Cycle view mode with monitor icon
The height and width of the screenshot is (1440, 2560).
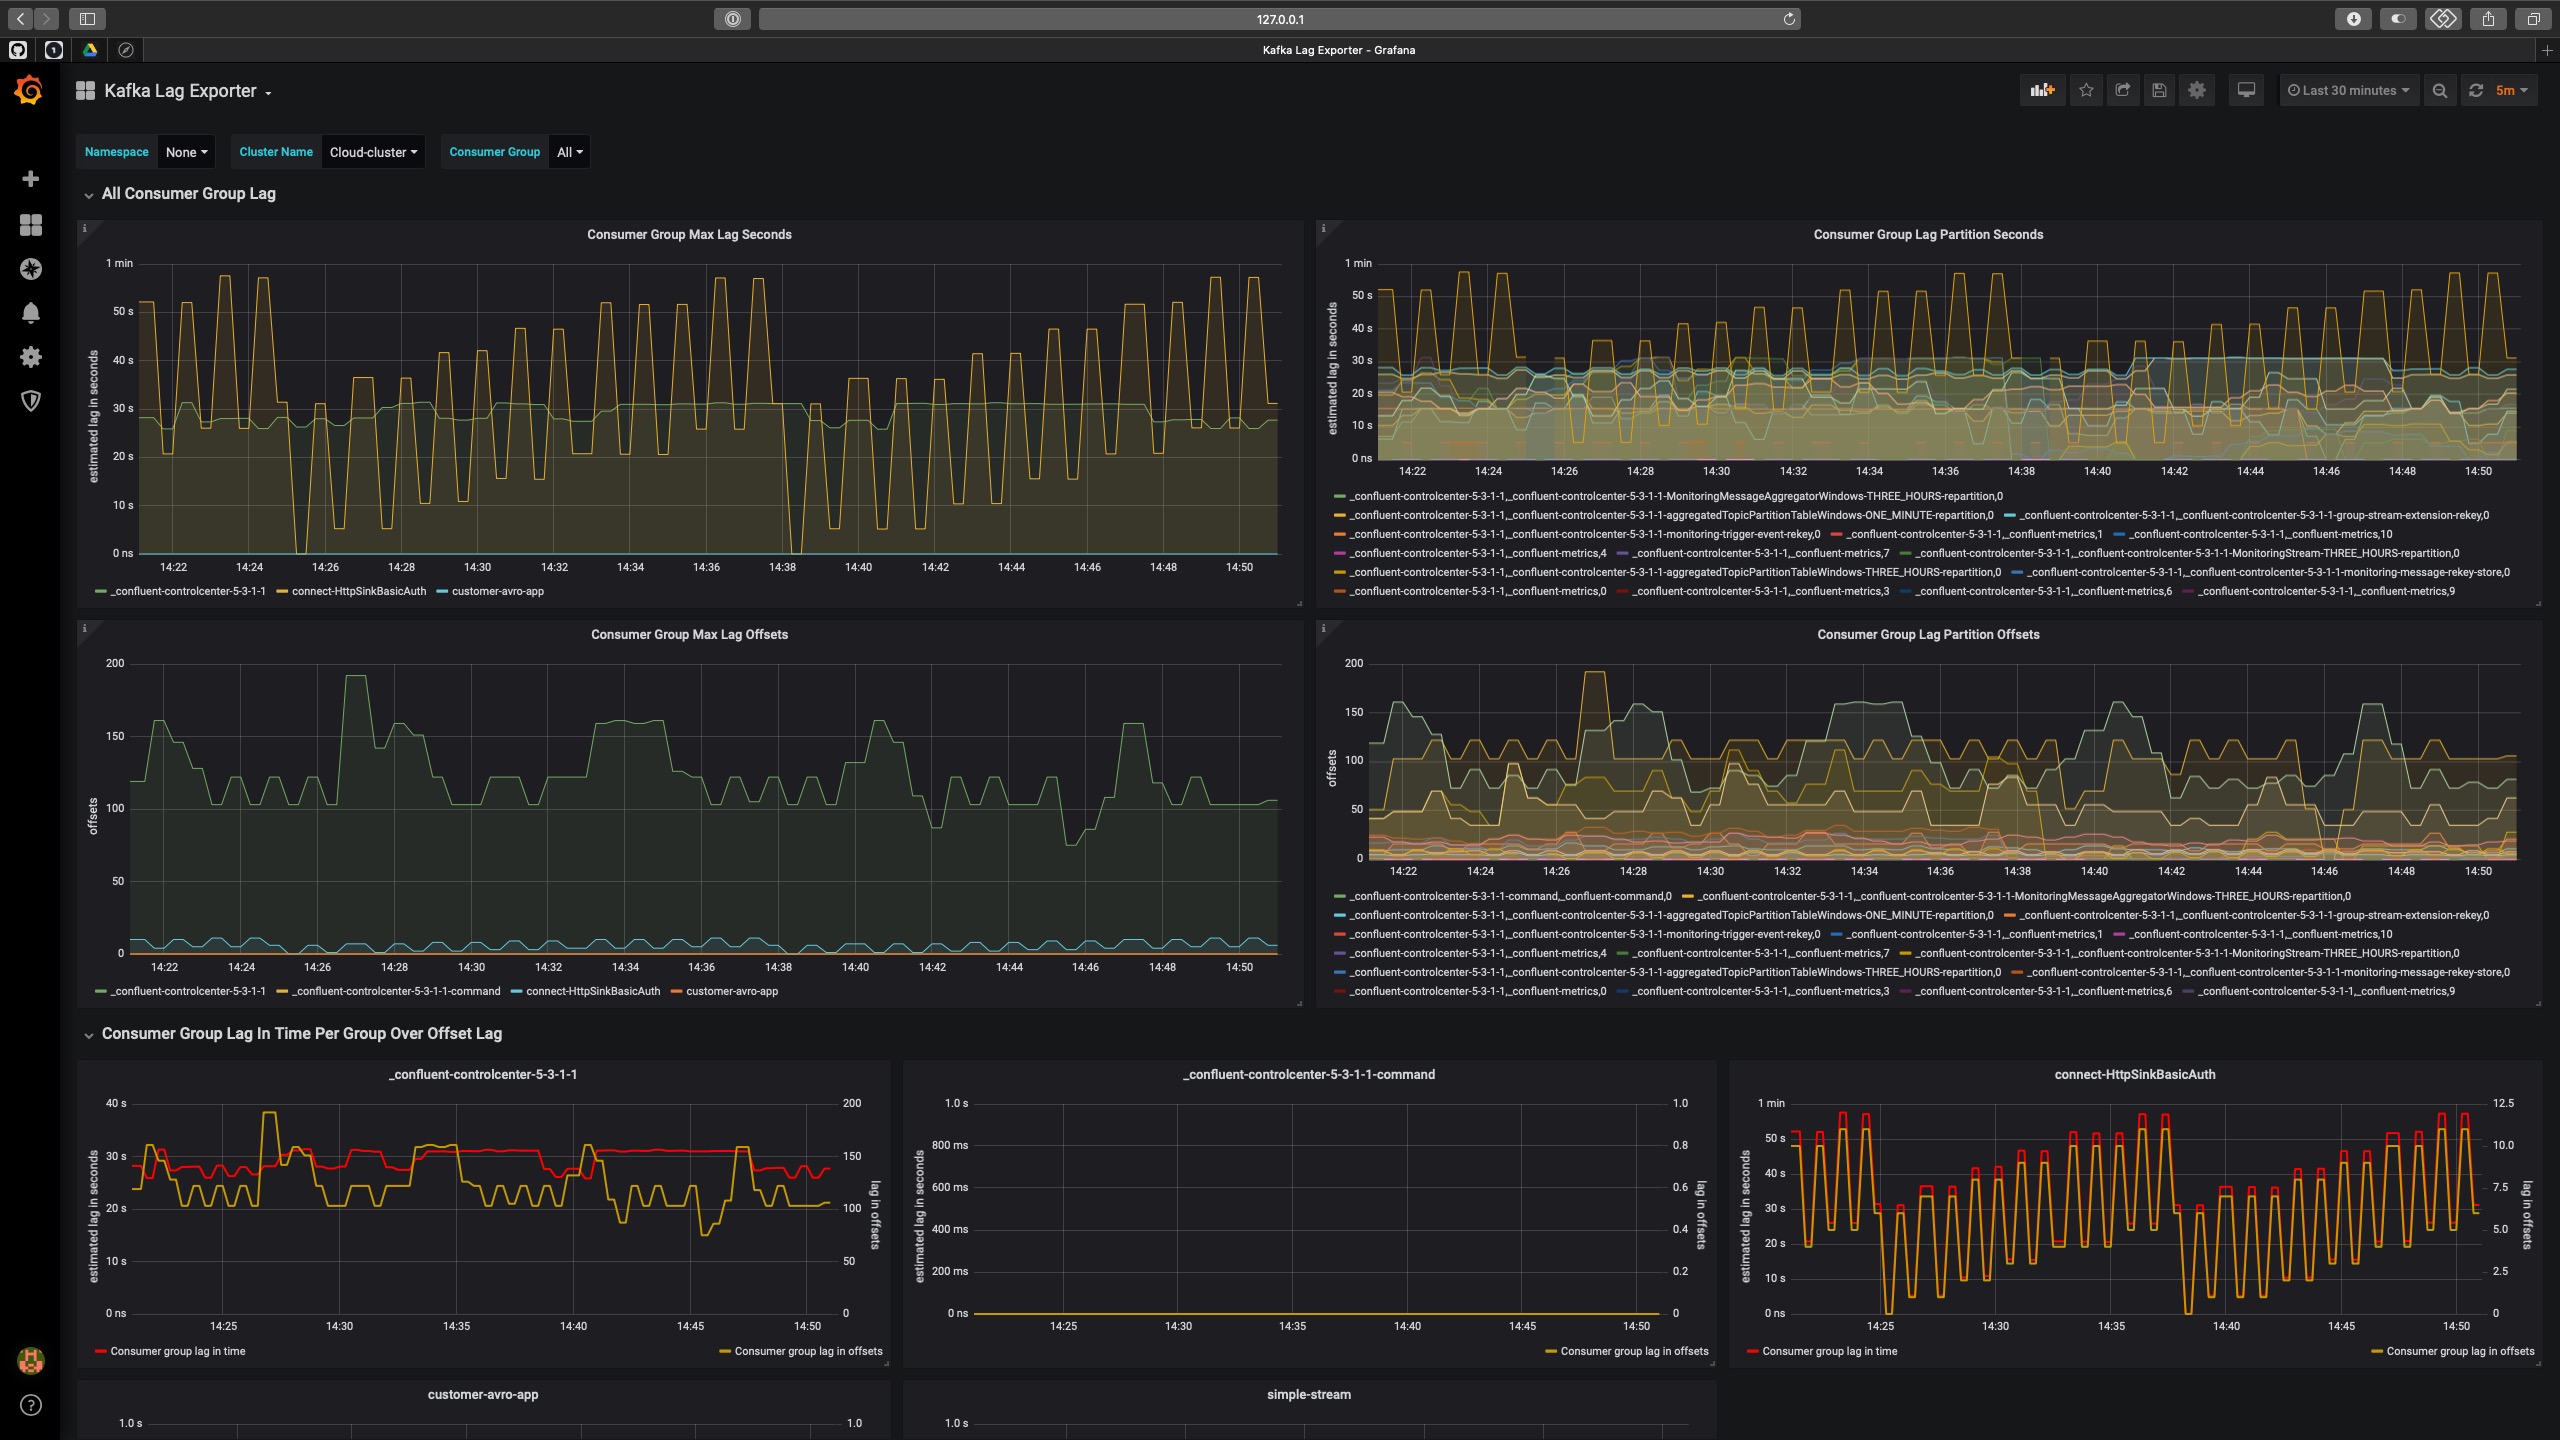(2246, 90)
